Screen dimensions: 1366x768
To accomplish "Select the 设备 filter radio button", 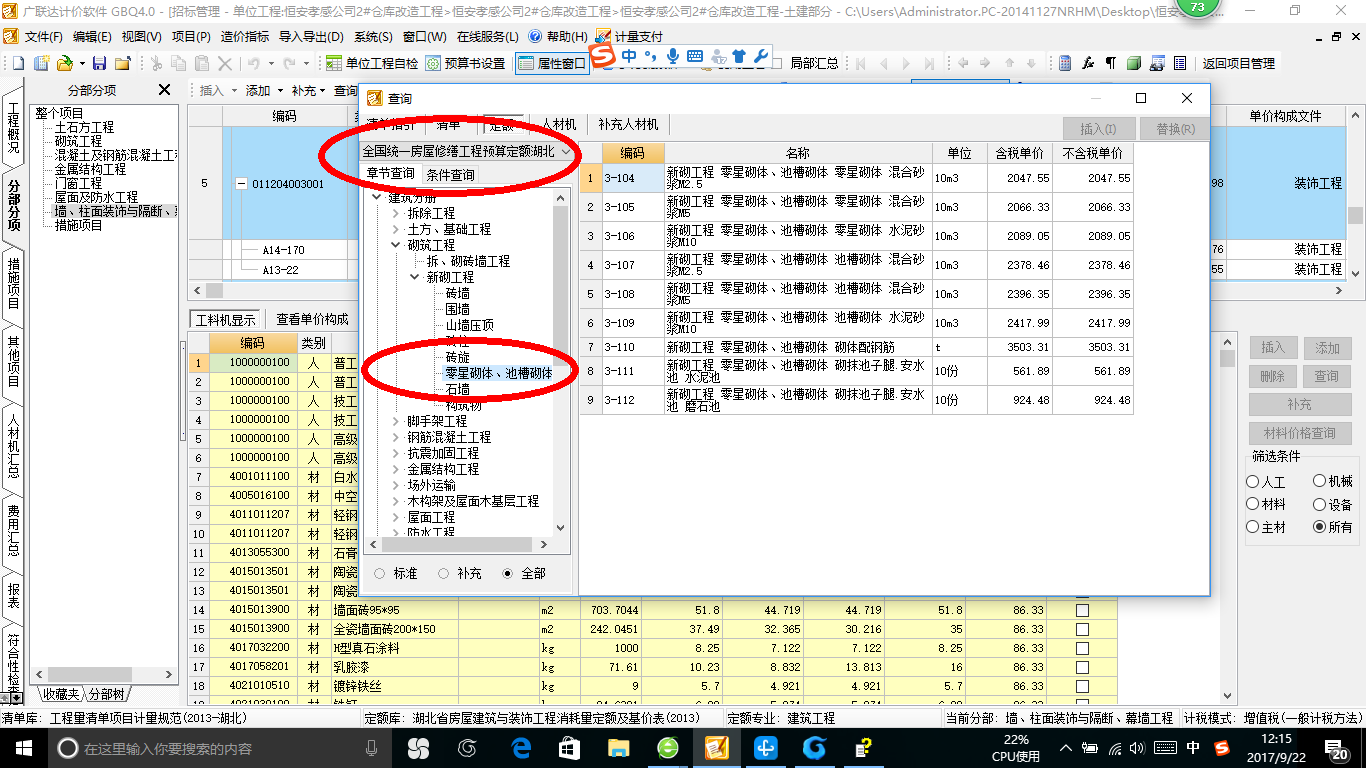I will 1320,505.
